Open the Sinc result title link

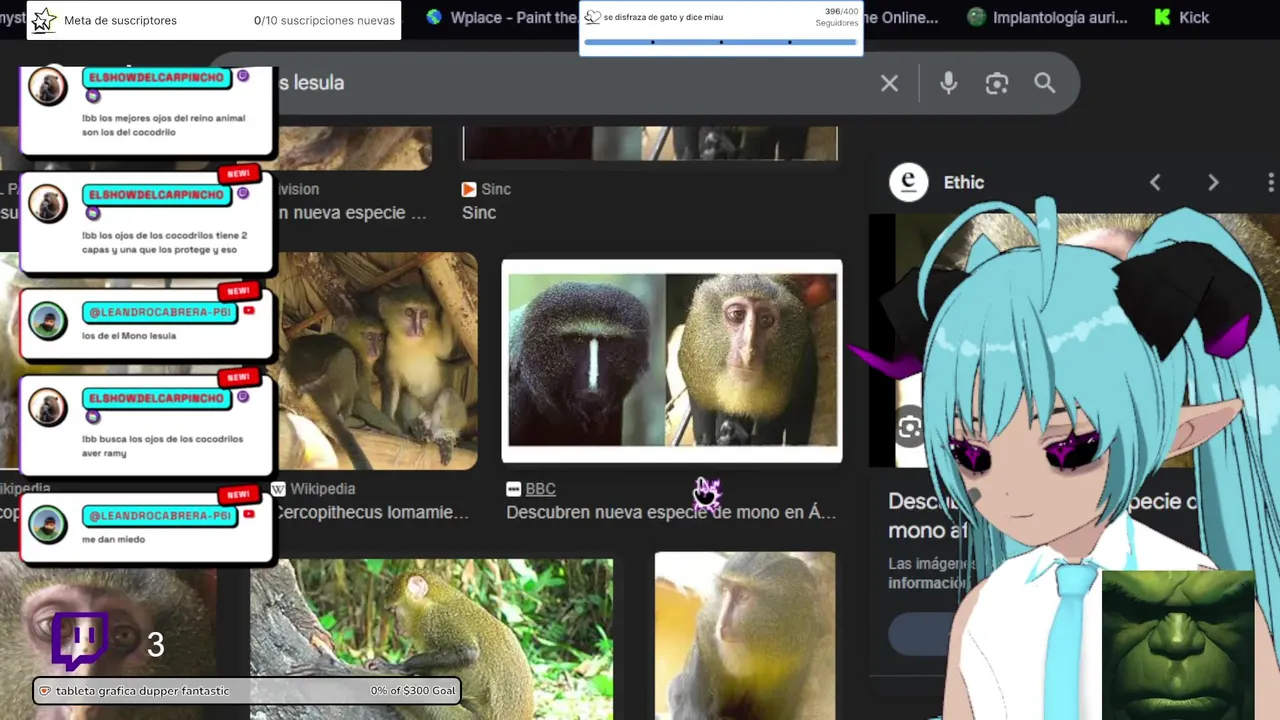tap(479, 212)
